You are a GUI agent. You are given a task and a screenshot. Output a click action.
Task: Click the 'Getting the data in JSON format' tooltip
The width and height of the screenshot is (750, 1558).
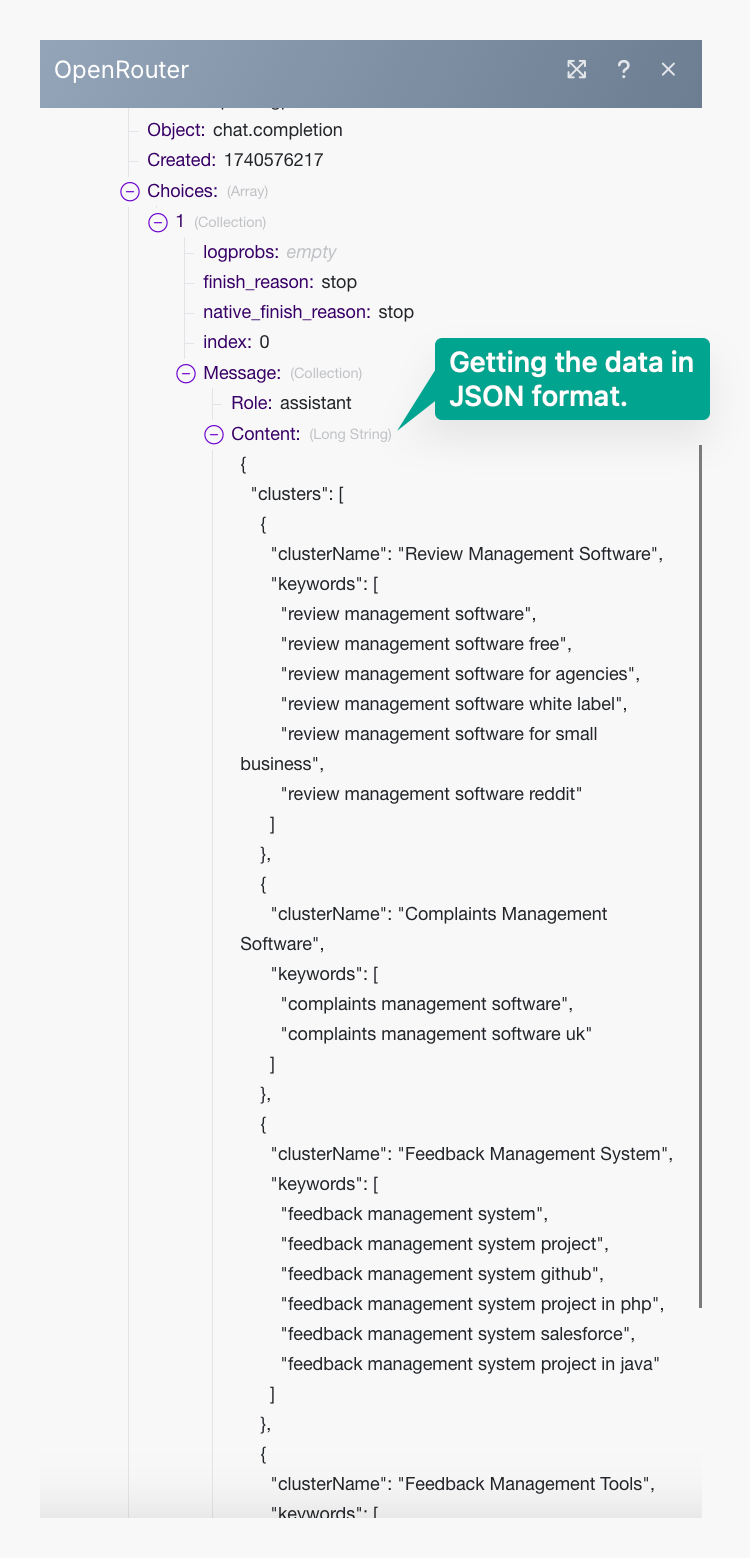[x=571, y=379]
